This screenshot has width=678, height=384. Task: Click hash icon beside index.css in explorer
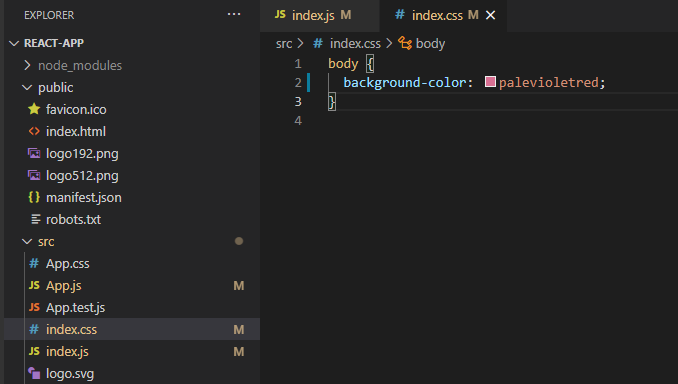[x=34, y=329]
